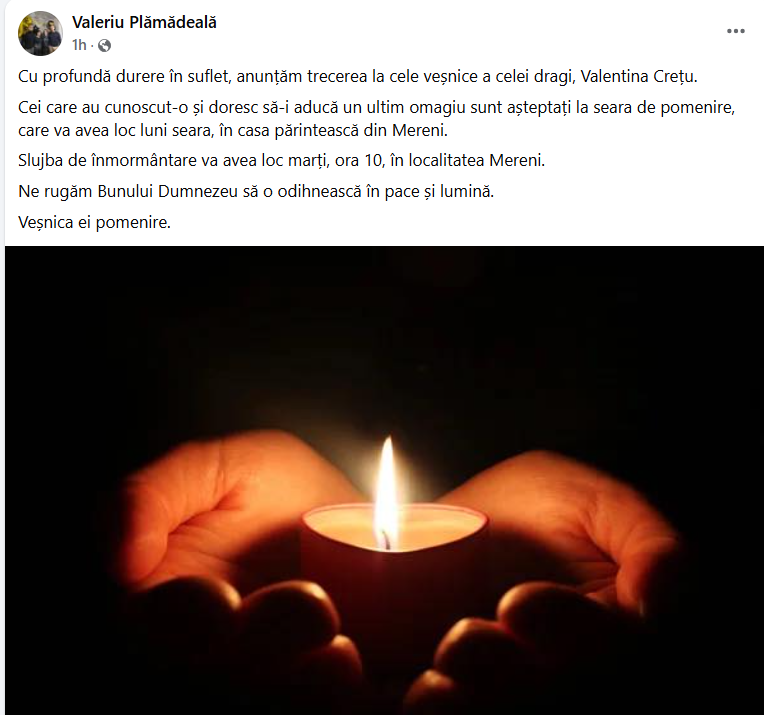Click the globe public audience icon
Image resolution: width=764 pixels, height=715 pixels.
[104, 46]
